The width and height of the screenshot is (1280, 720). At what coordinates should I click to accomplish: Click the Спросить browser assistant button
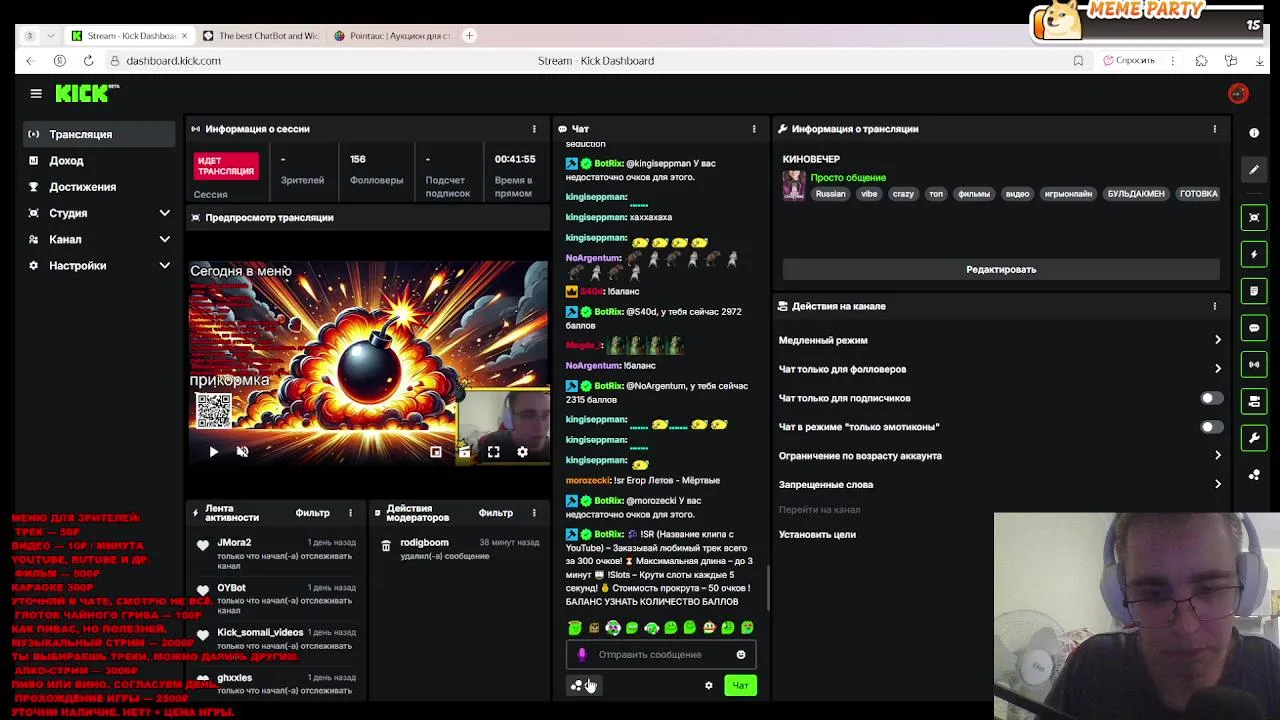(1129, 61)
